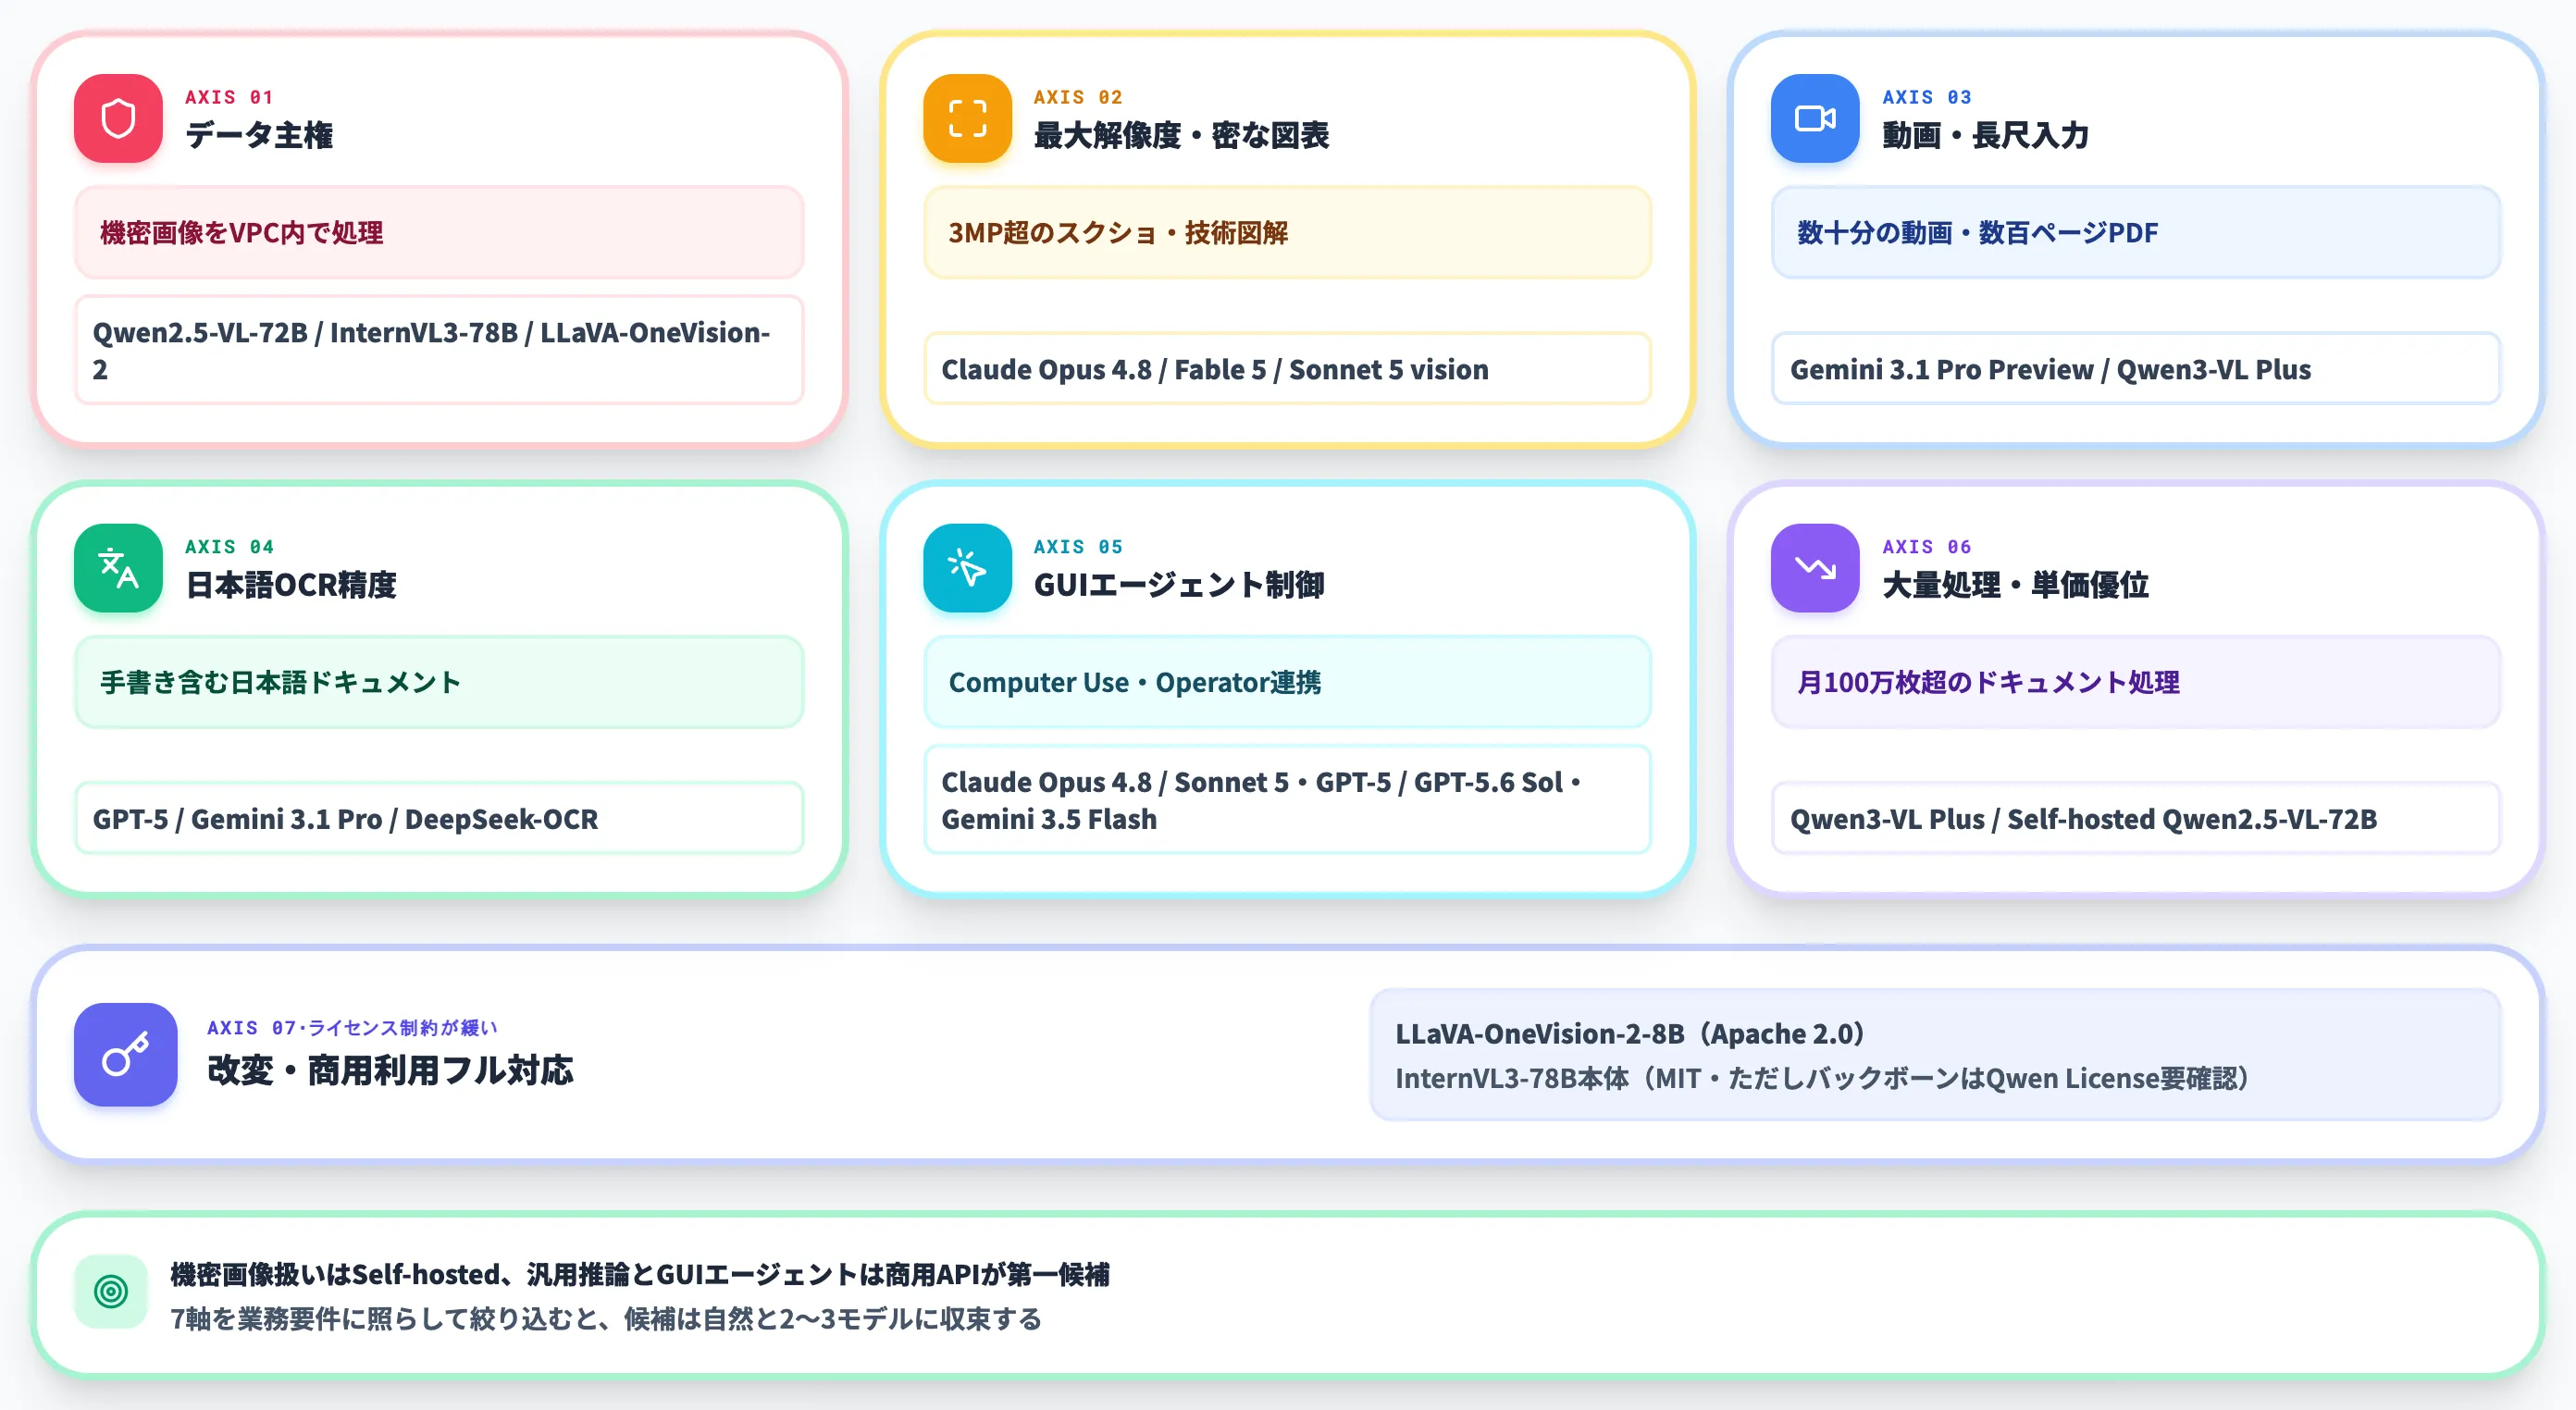Viewport: 2576px width, 1410px height.
Task: Click the InternVL3-78B本体 MIT license note
Action: (x=1823, y=1079)
